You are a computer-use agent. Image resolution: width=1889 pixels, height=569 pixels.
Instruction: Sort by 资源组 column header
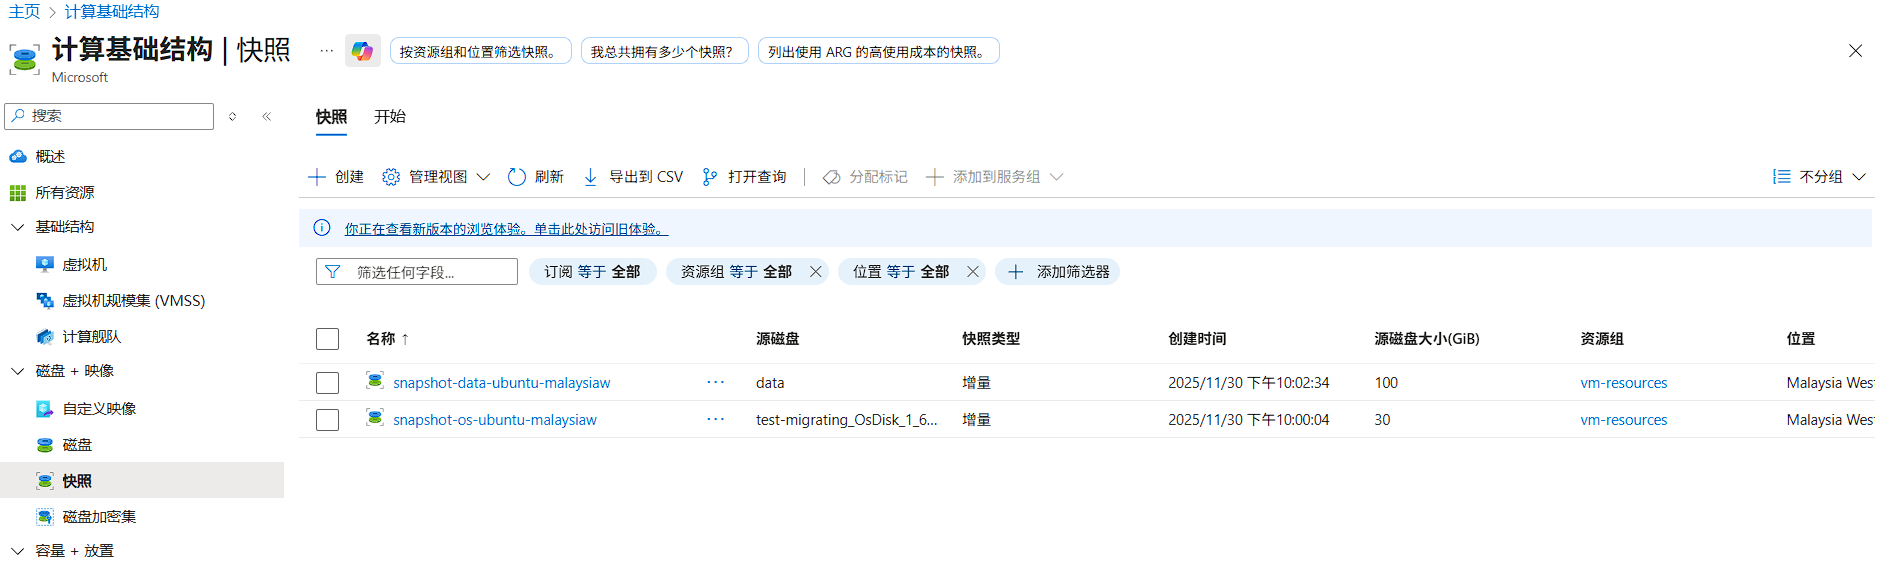tap(1602, 339)
